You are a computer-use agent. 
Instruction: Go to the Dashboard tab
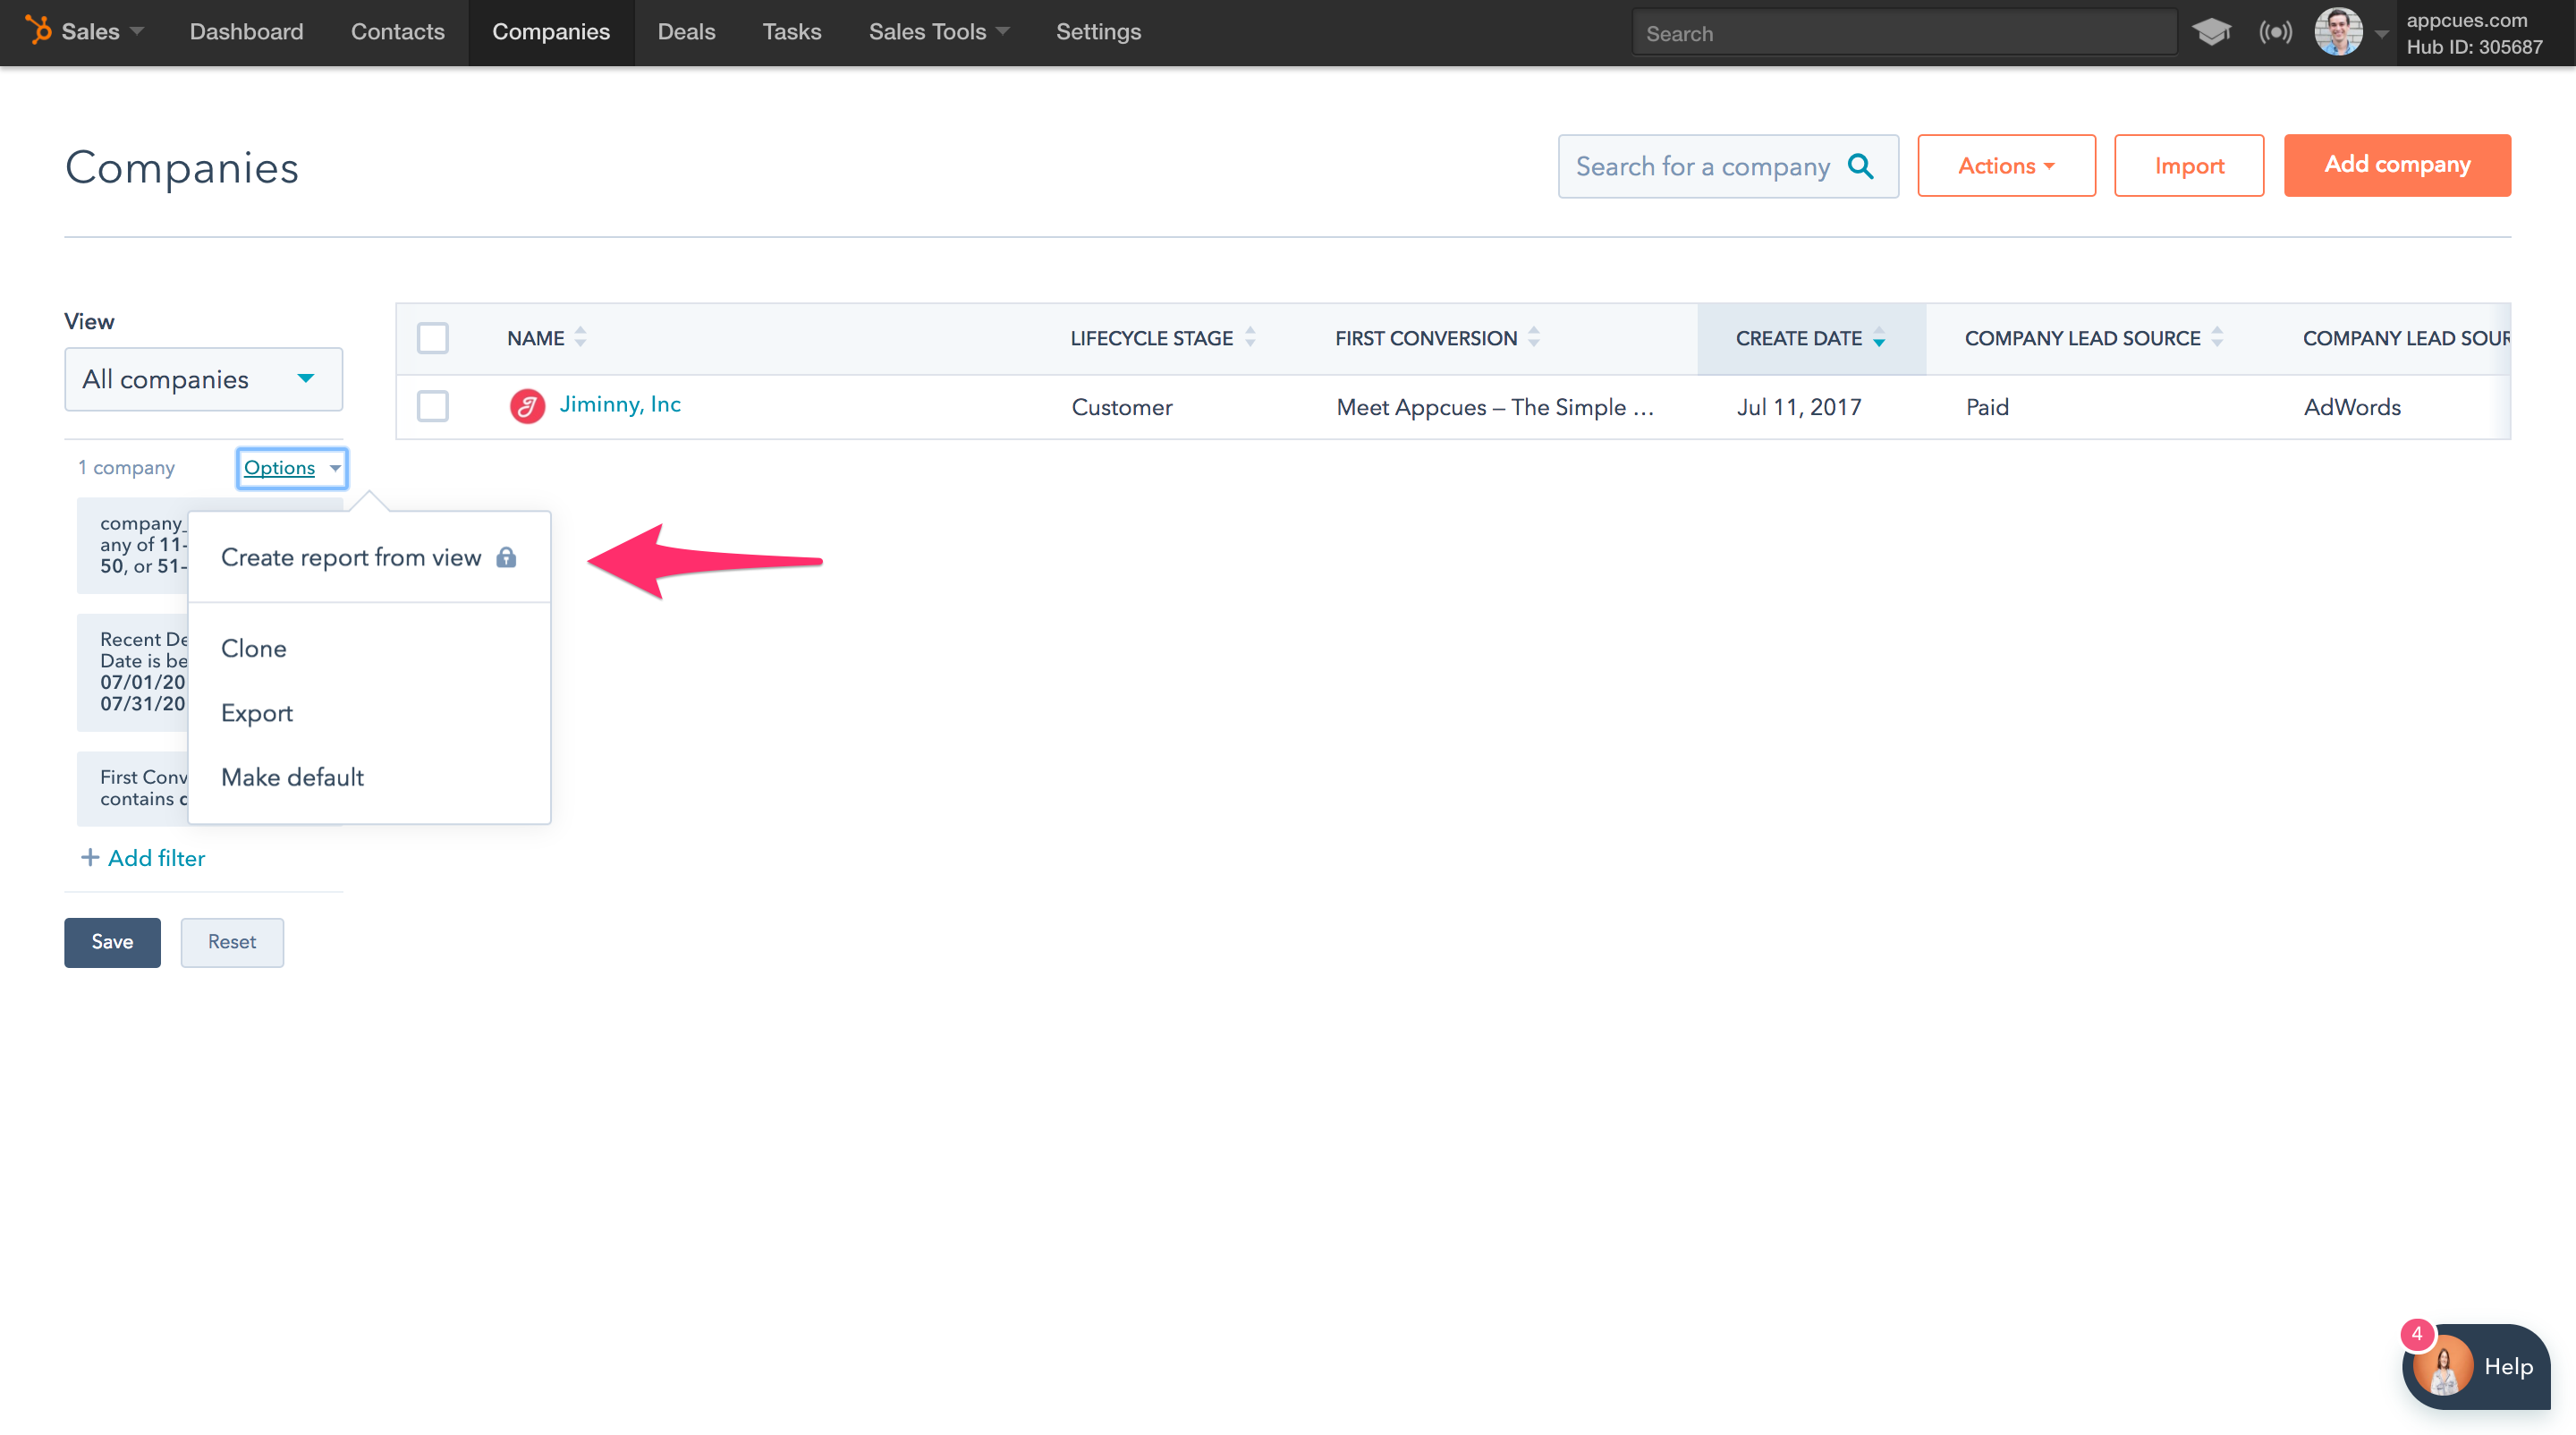coord(246,31)
